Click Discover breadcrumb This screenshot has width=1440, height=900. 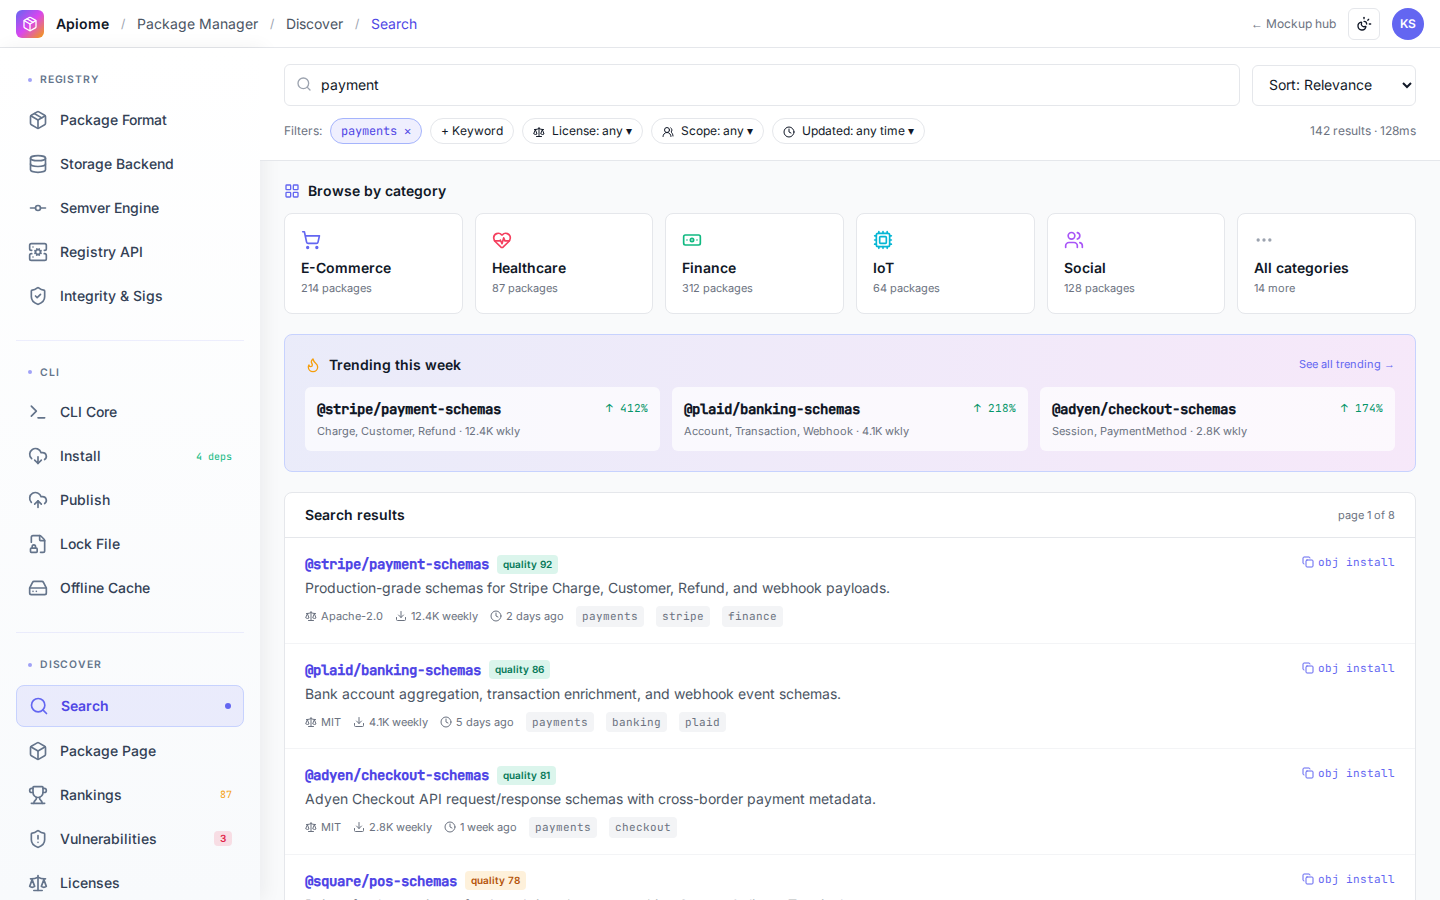pyautogui.click(x=314, y=24)
